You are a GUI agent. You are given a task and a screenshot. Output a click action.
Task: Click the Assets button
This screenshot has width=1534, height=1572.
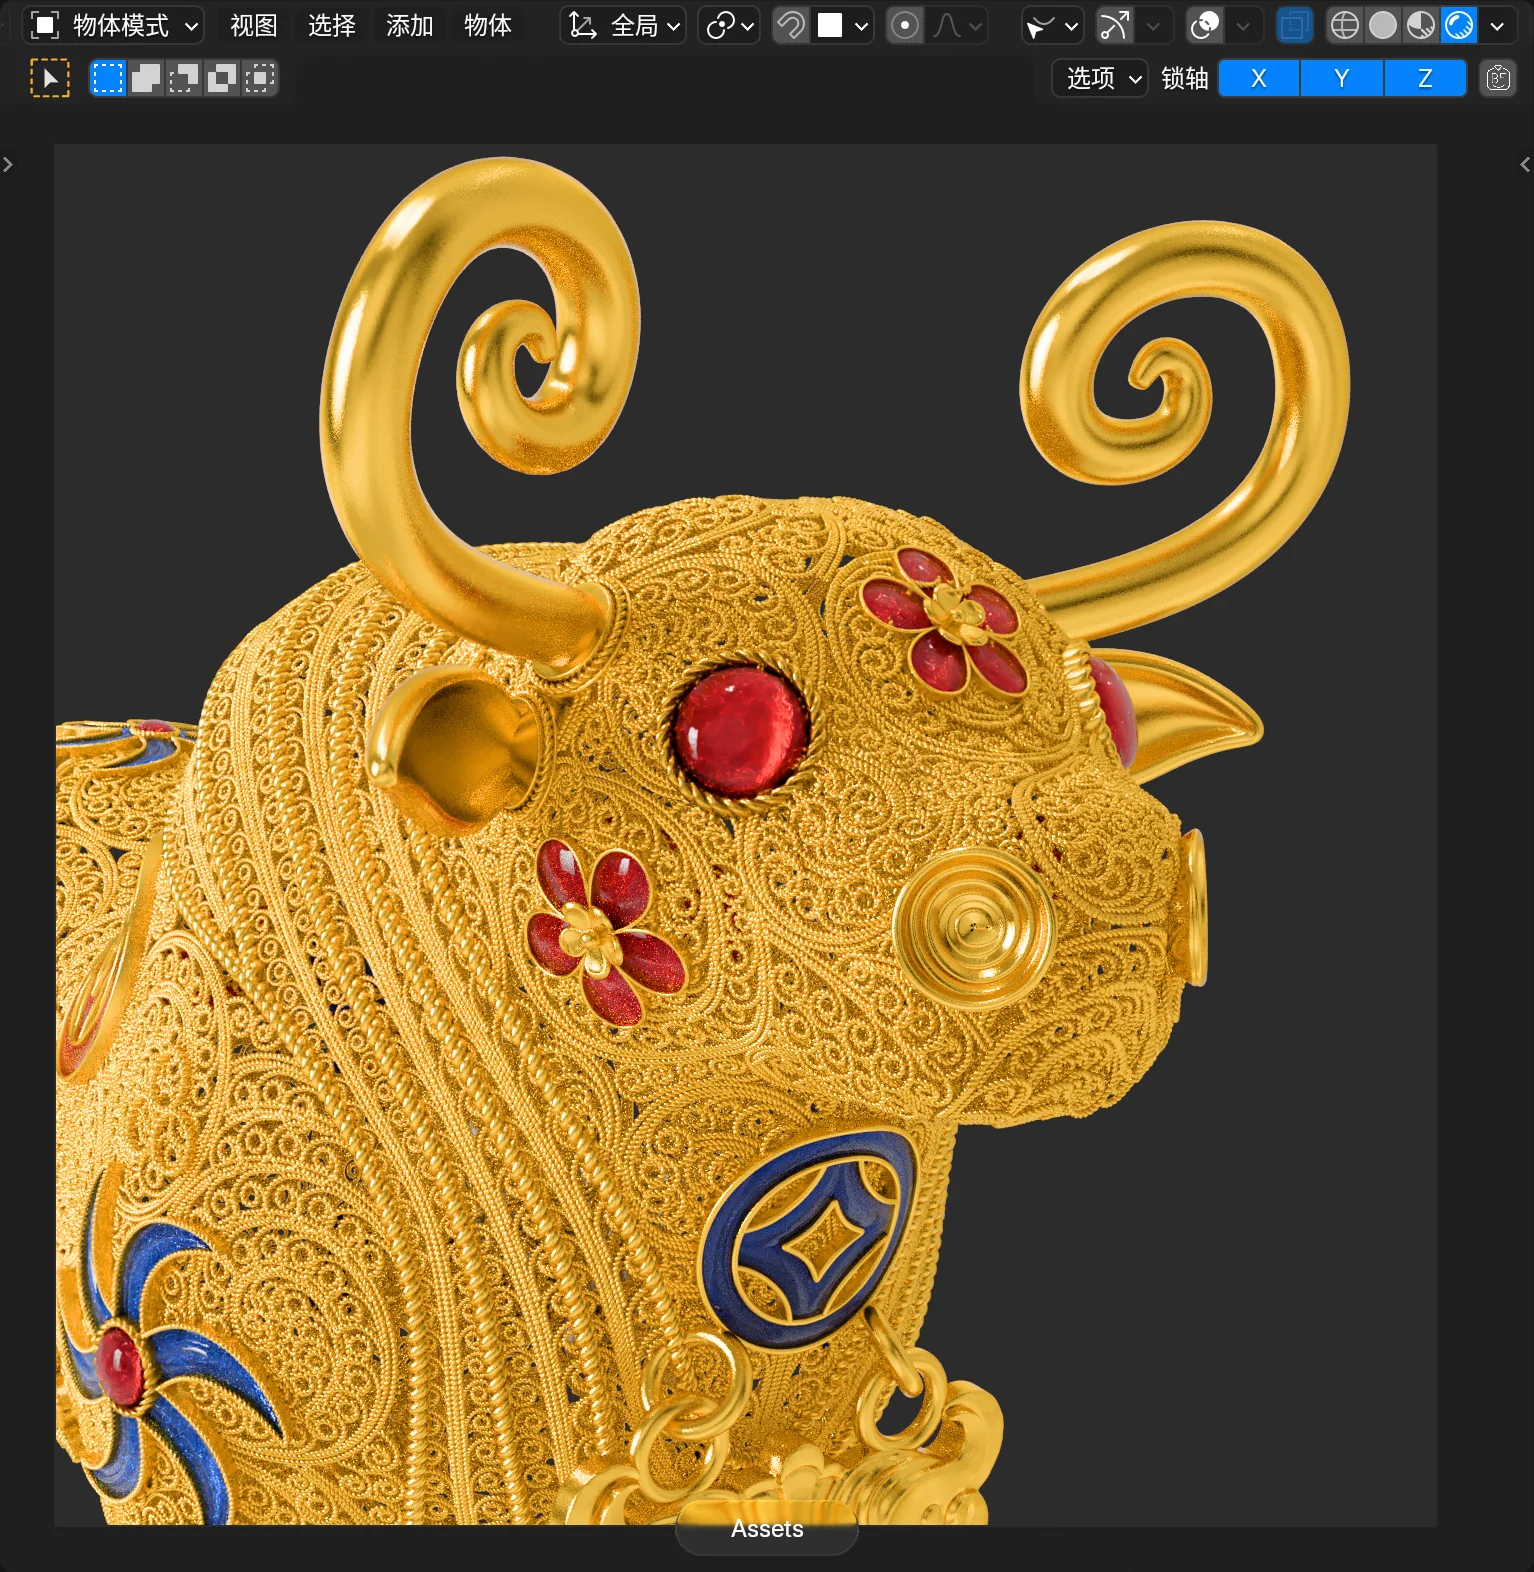[767, 1529]
